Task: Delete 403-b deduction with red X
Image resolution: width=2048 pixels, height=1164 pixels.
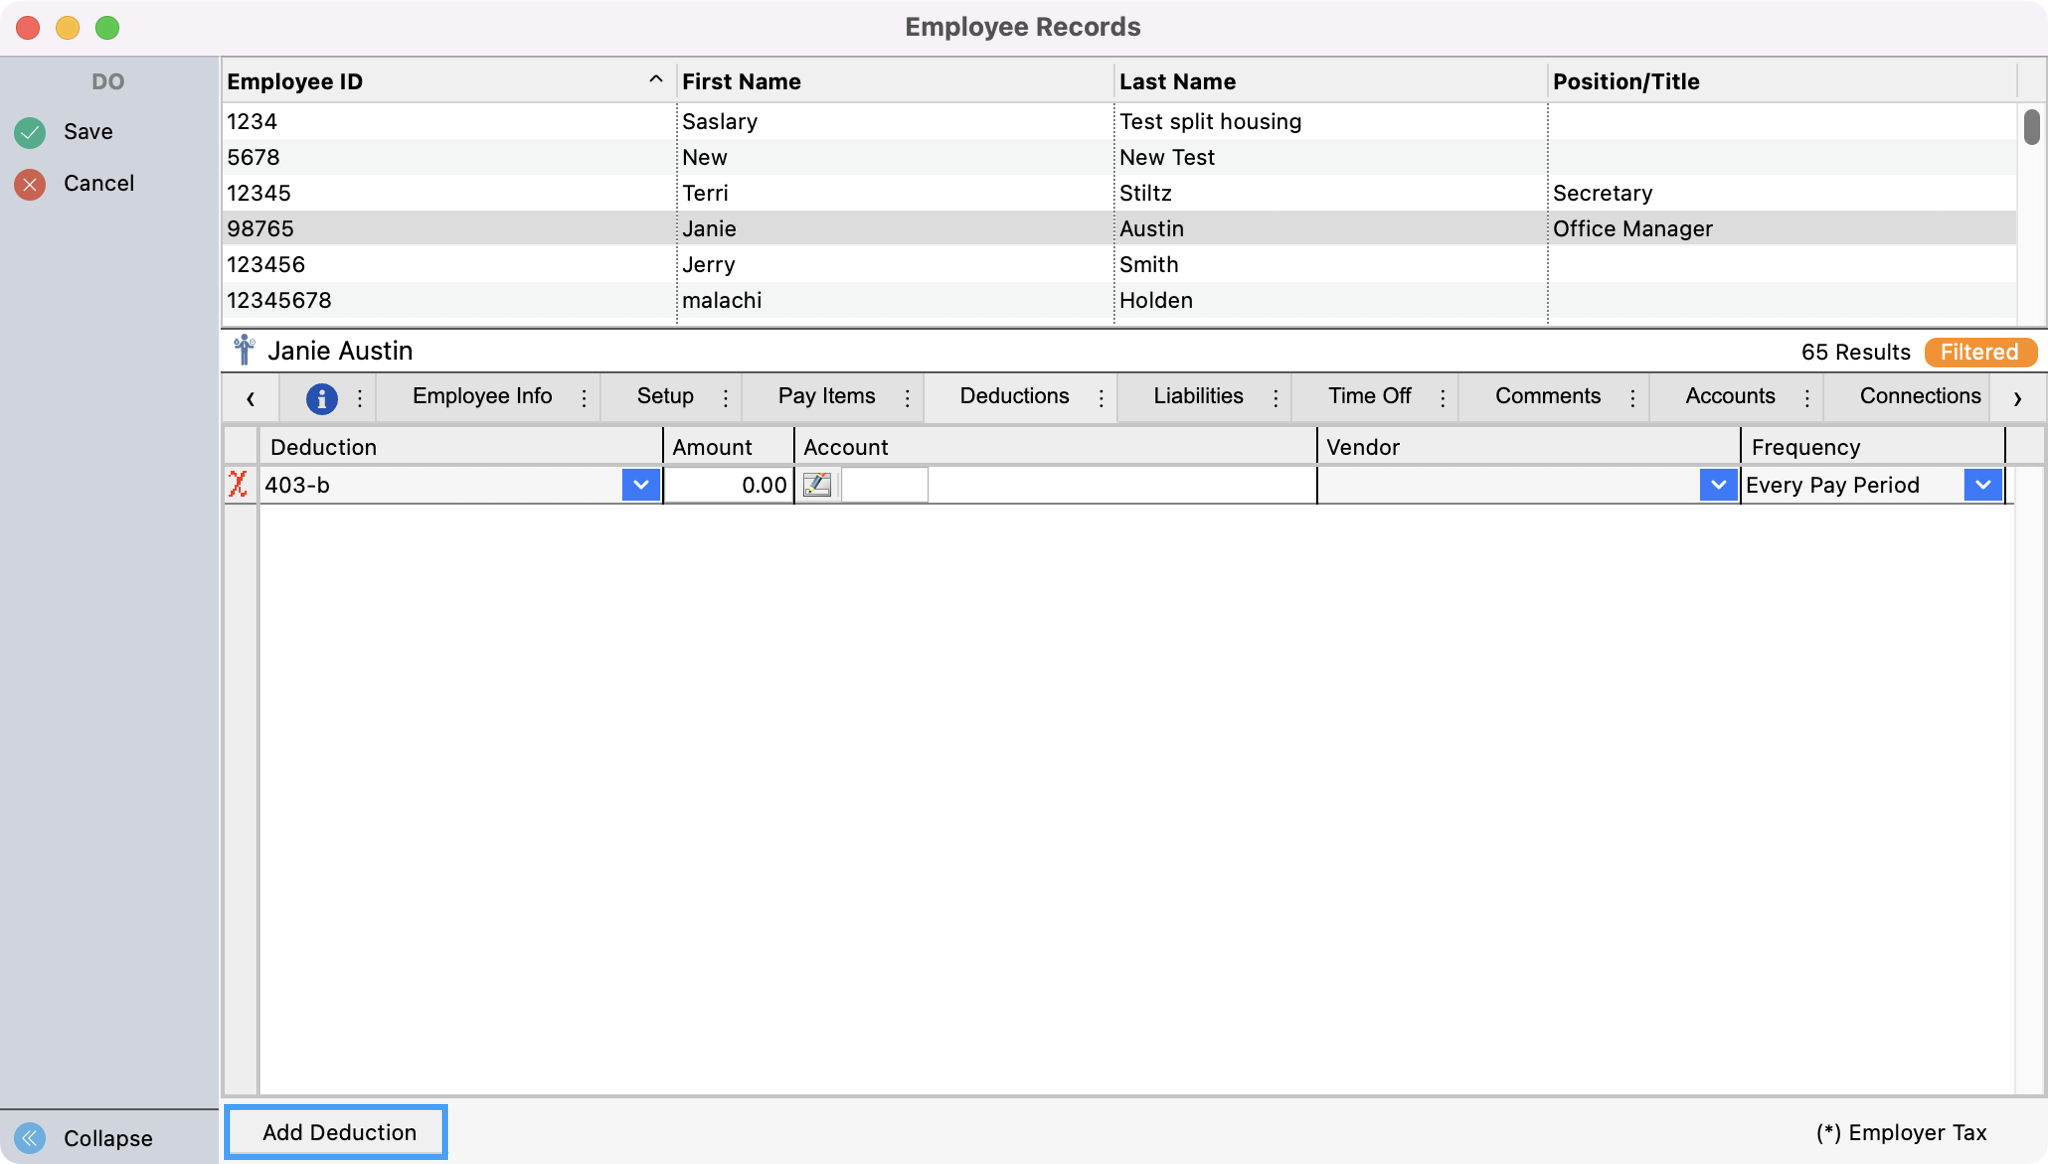Action: 238,485
